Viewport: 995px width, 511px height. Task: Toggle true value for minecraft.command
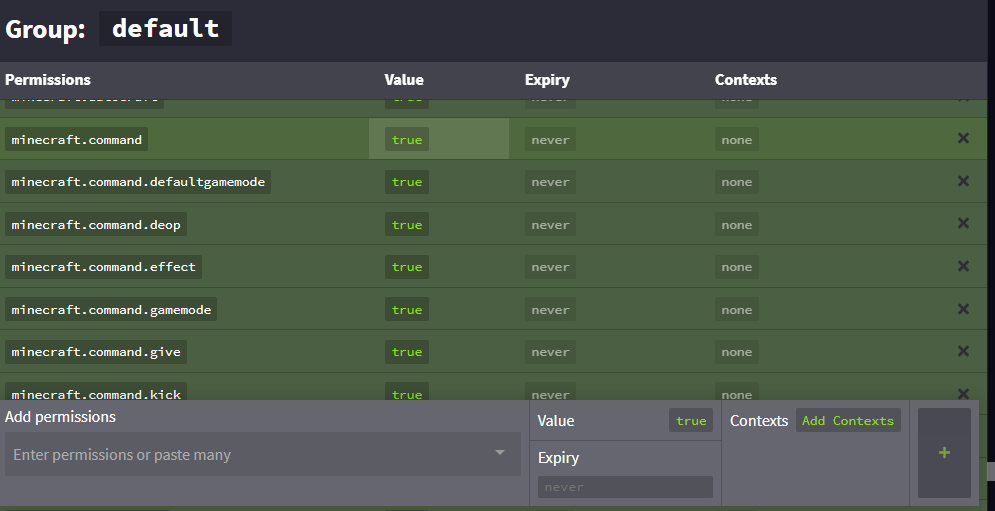407,140
